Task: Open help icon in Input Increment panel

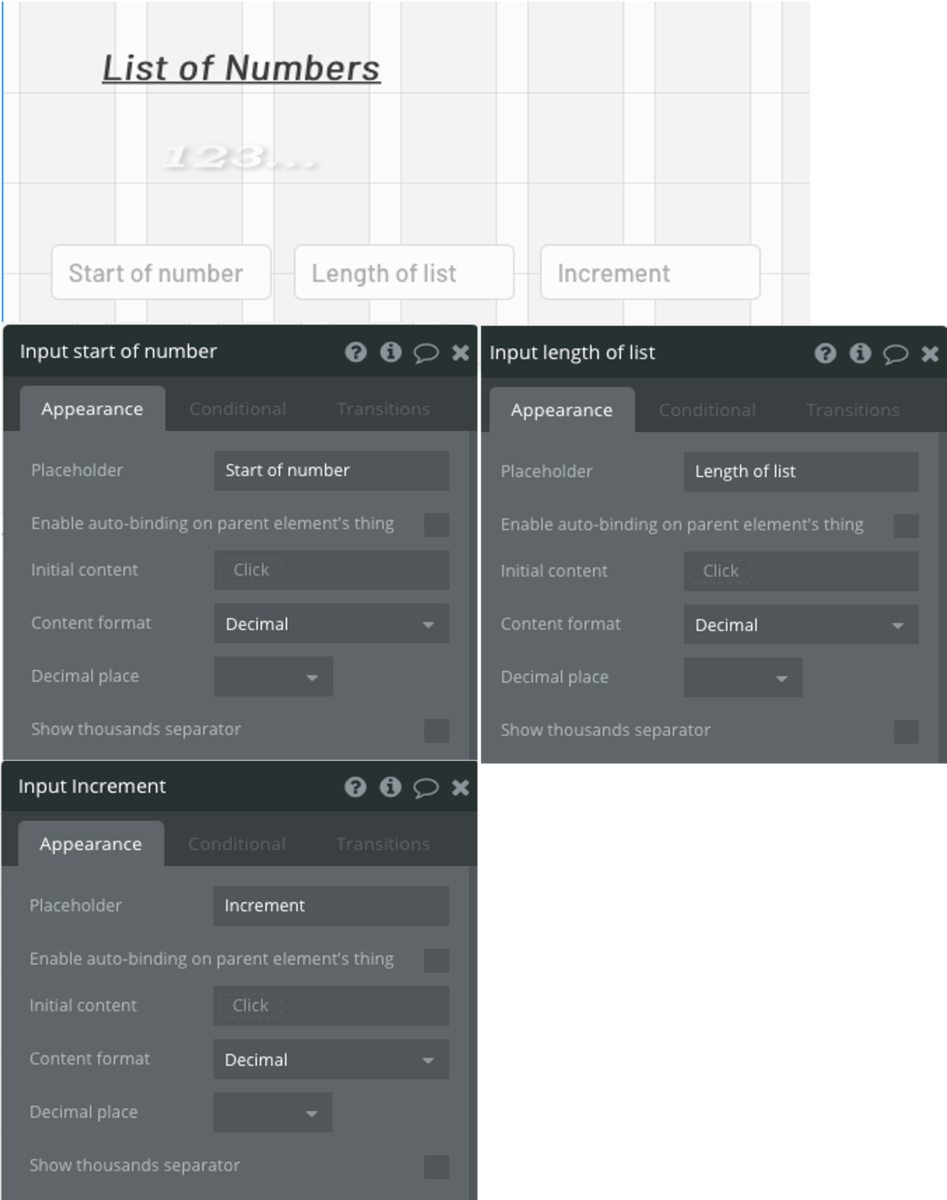Action: click(x=355, y=787)
